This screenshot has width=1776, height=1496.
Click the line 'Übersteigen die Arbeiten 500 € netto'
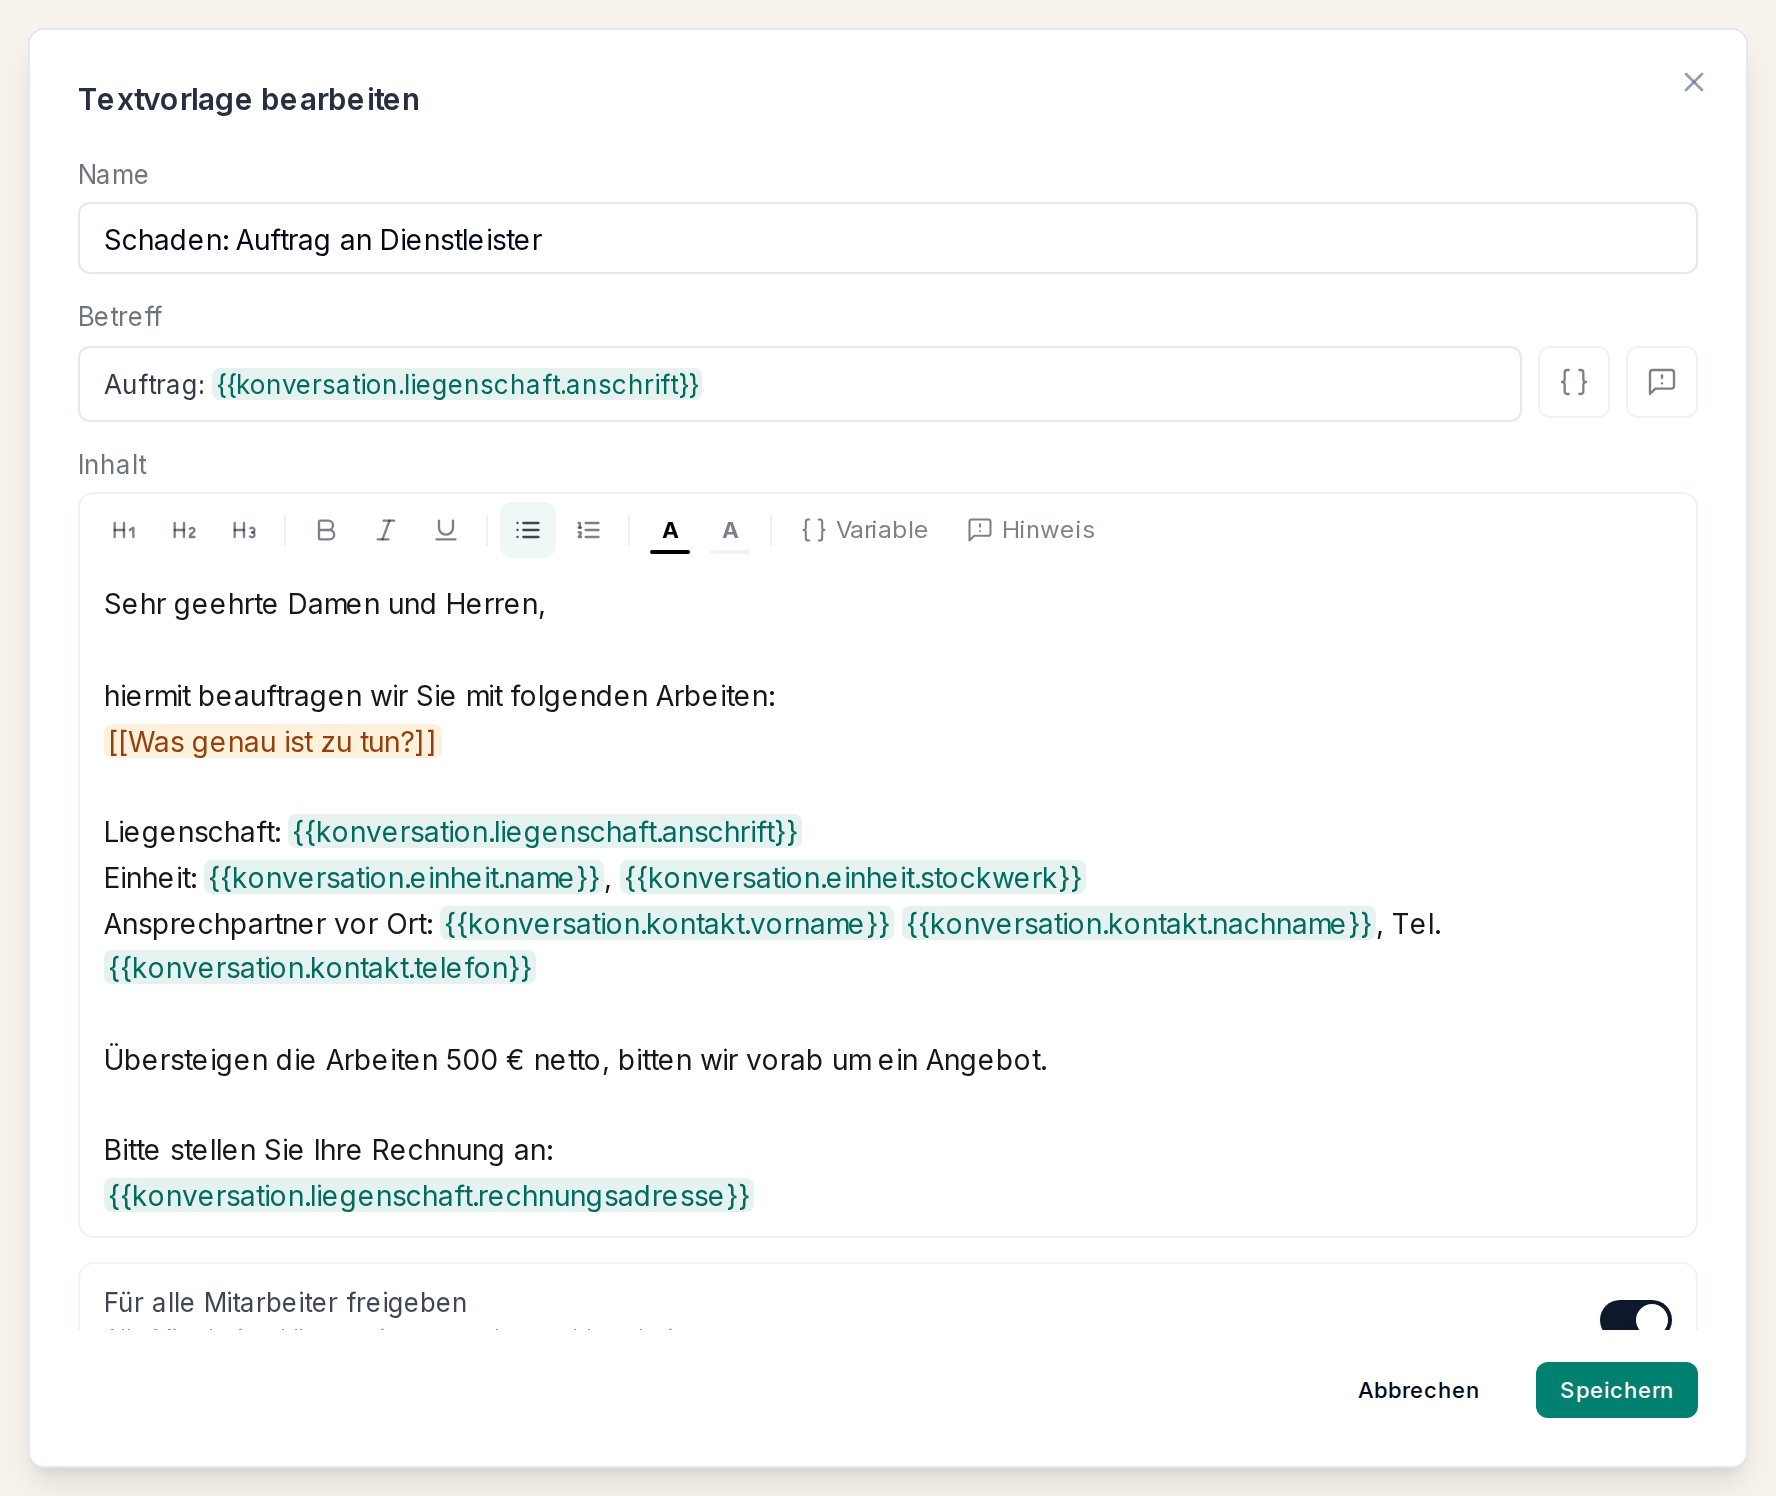click(x=576, y=1060)
